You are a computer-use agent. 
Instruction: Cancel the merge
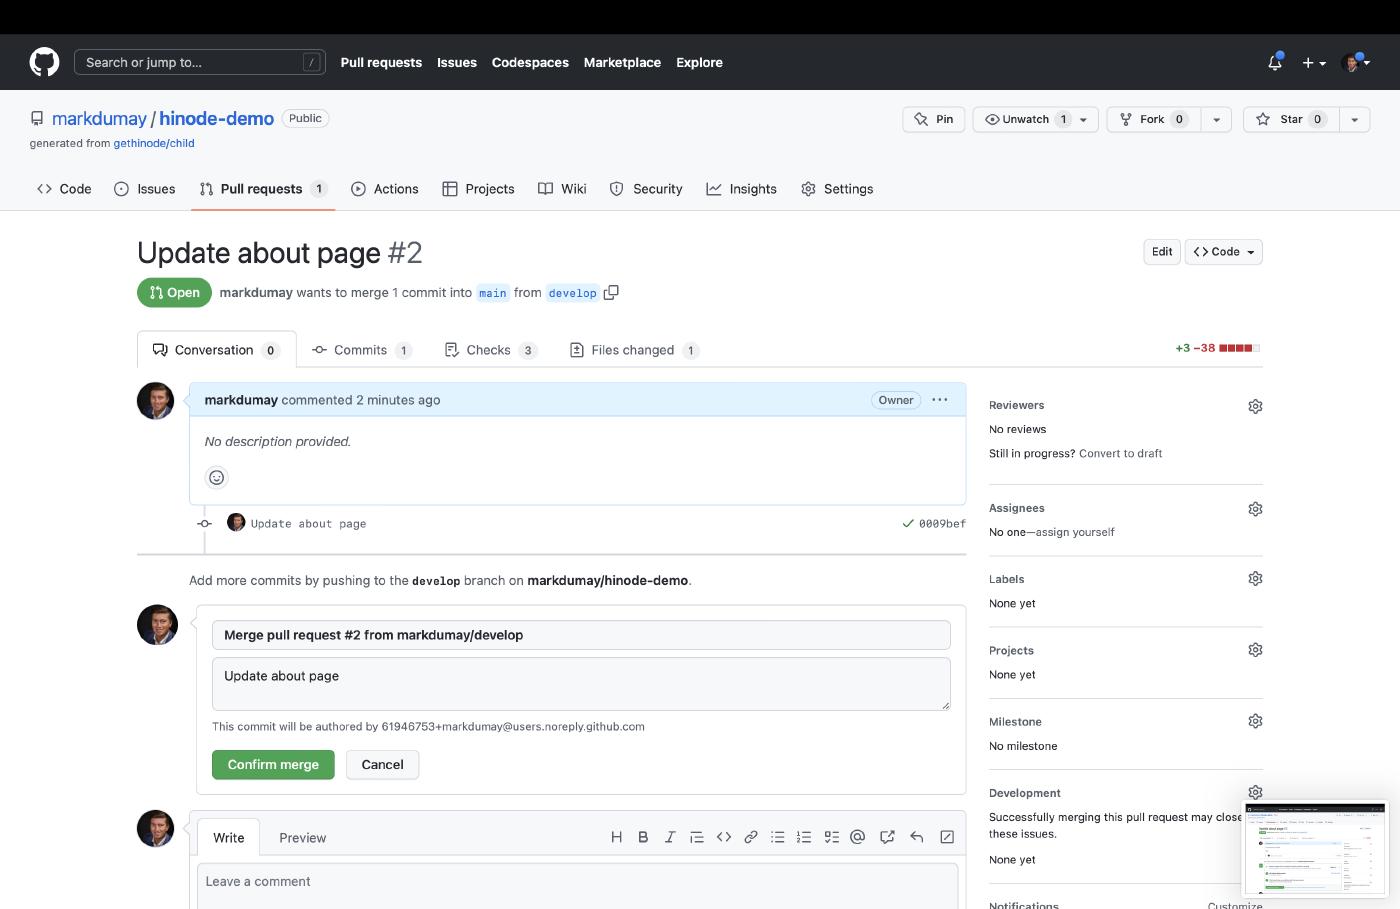[382, 765]
